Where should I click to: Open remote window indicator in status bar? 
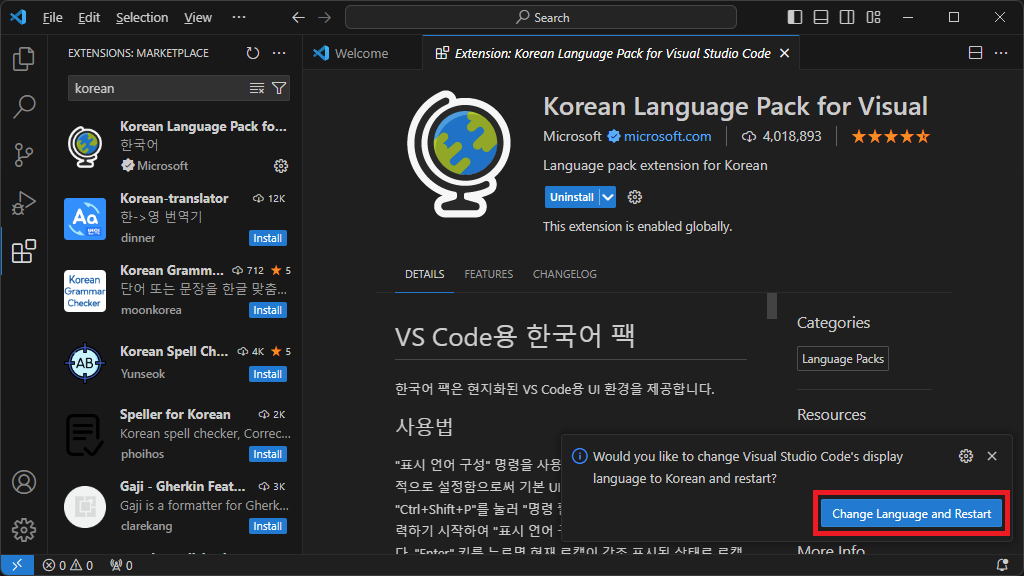[17, 565]
